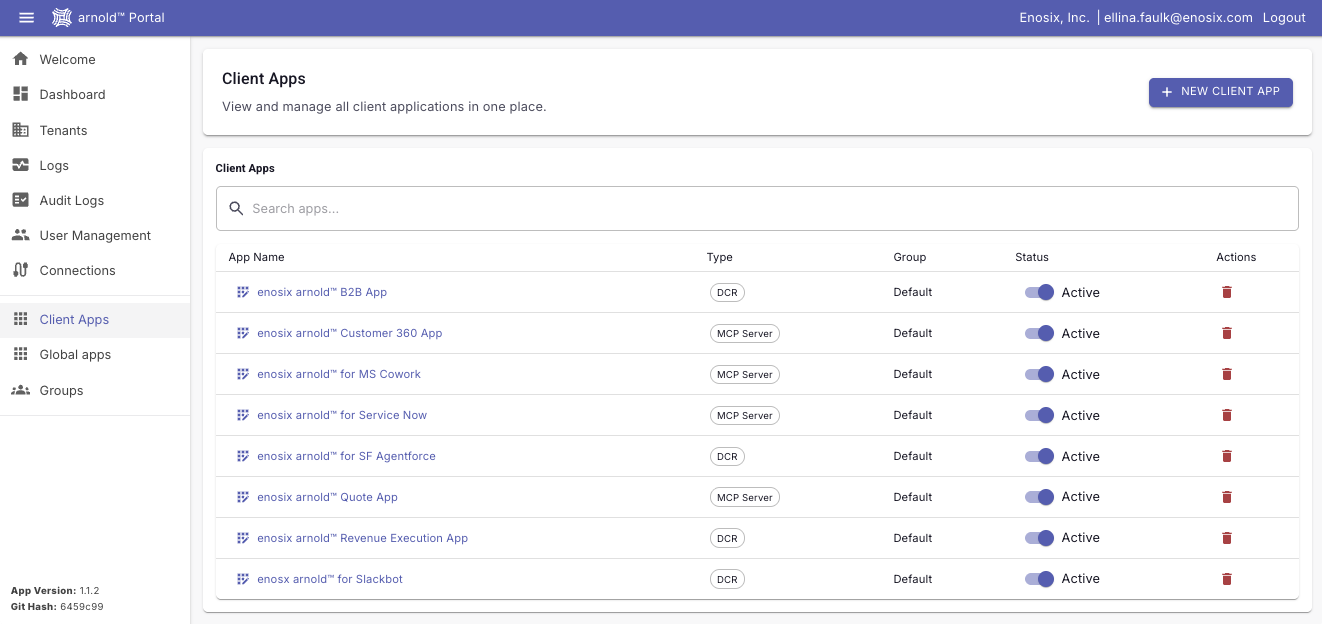
Task: Delete the arnold for Service Now app
Action: click(x=1227, y=415)
